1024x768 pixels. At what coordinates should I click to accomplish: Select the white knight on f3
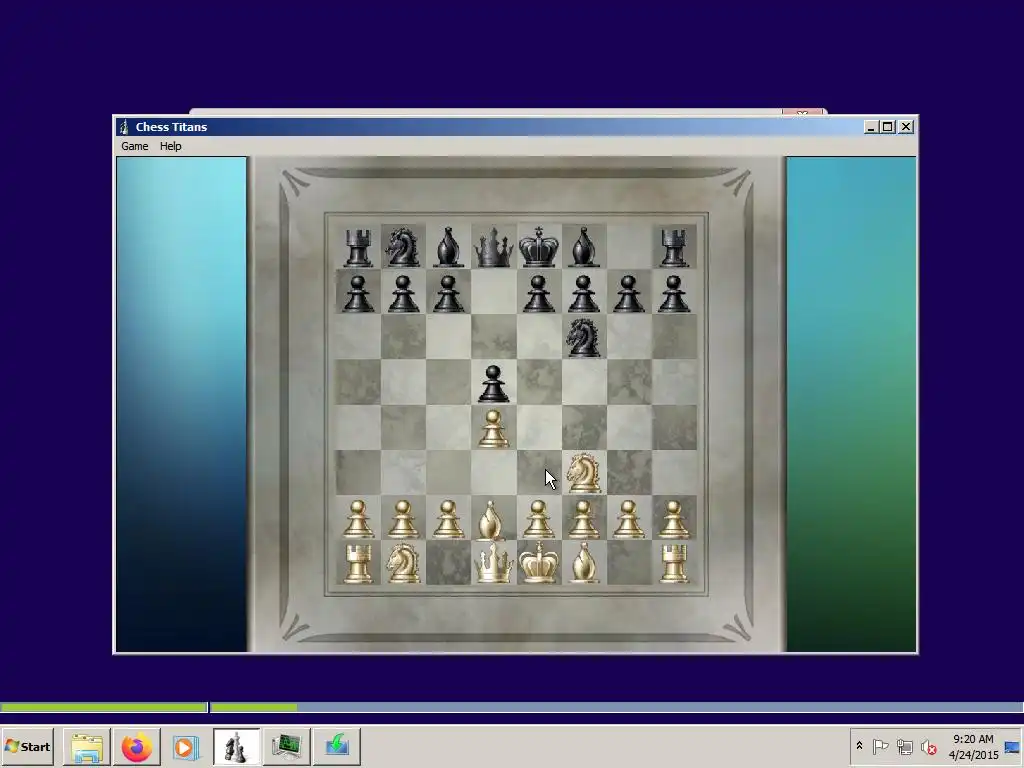coord(584,473)
